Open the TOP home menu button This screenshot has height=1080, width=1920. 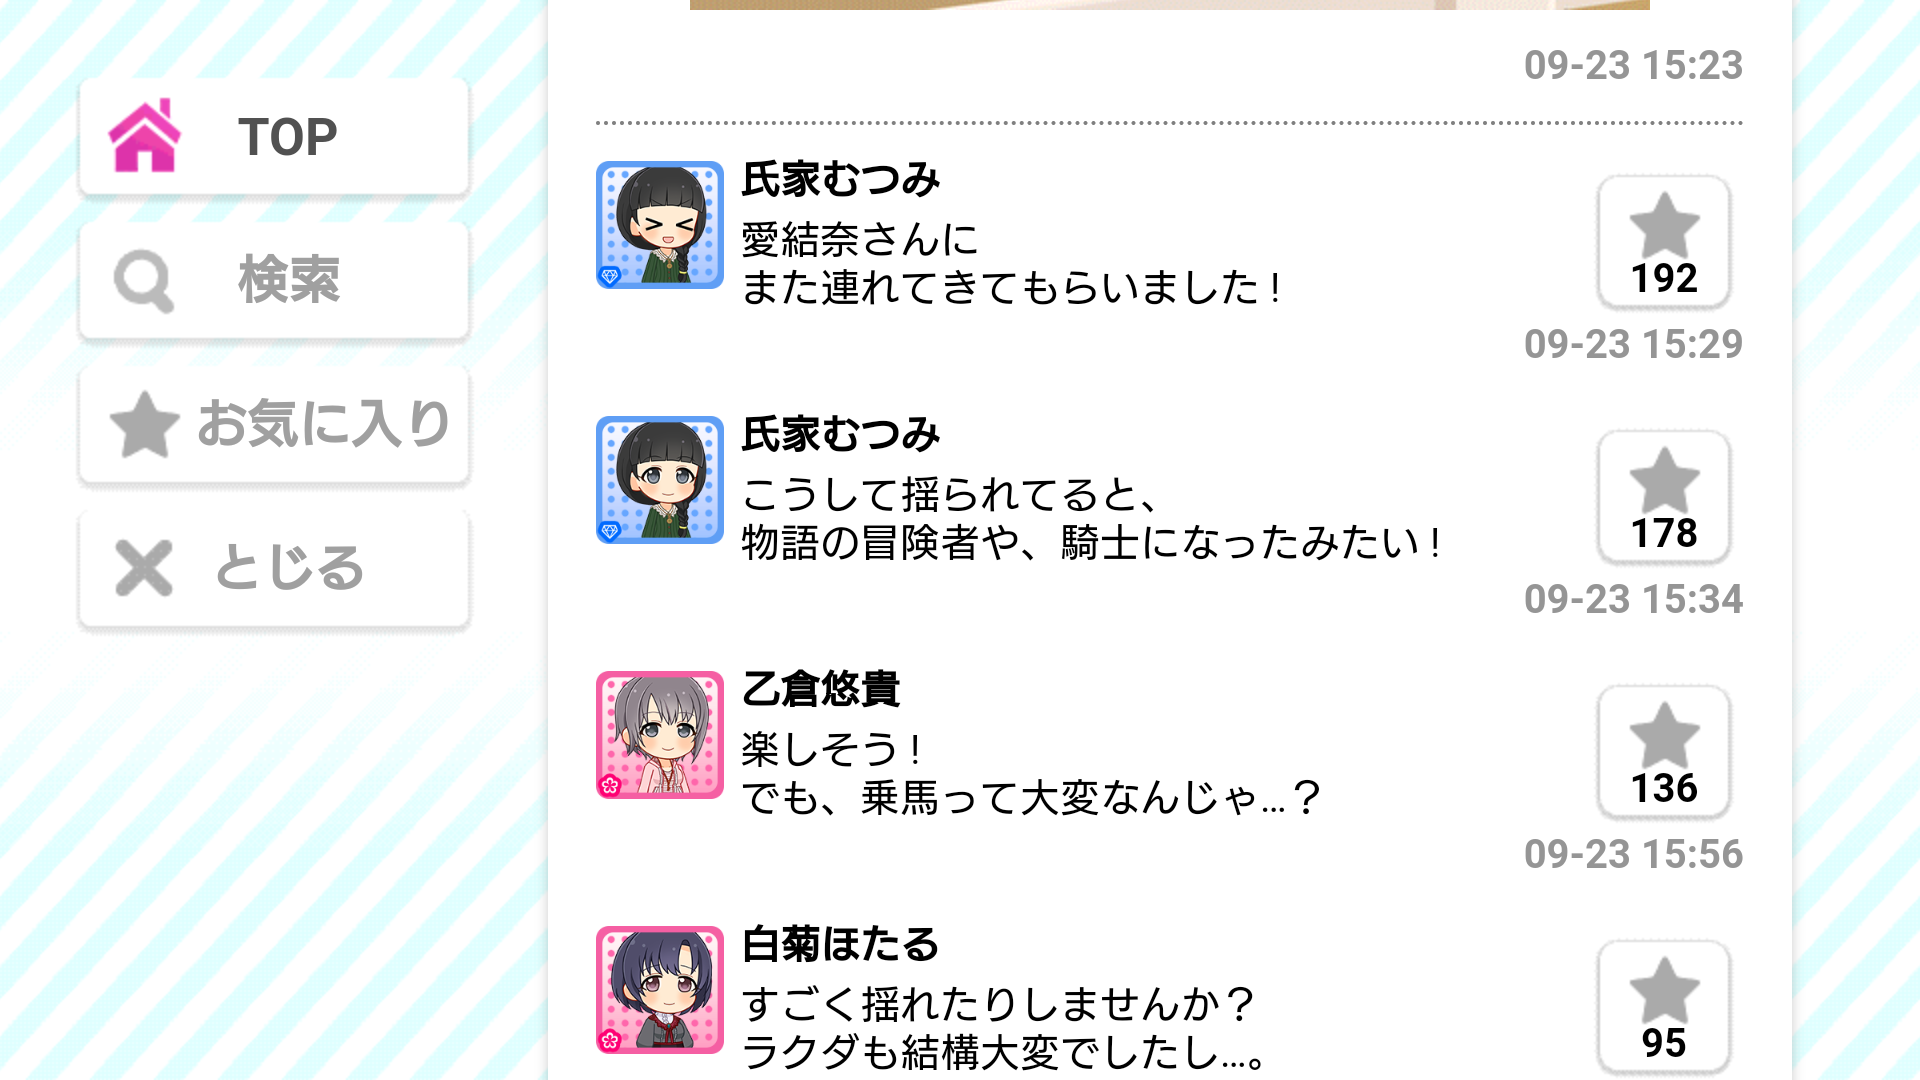274,137
